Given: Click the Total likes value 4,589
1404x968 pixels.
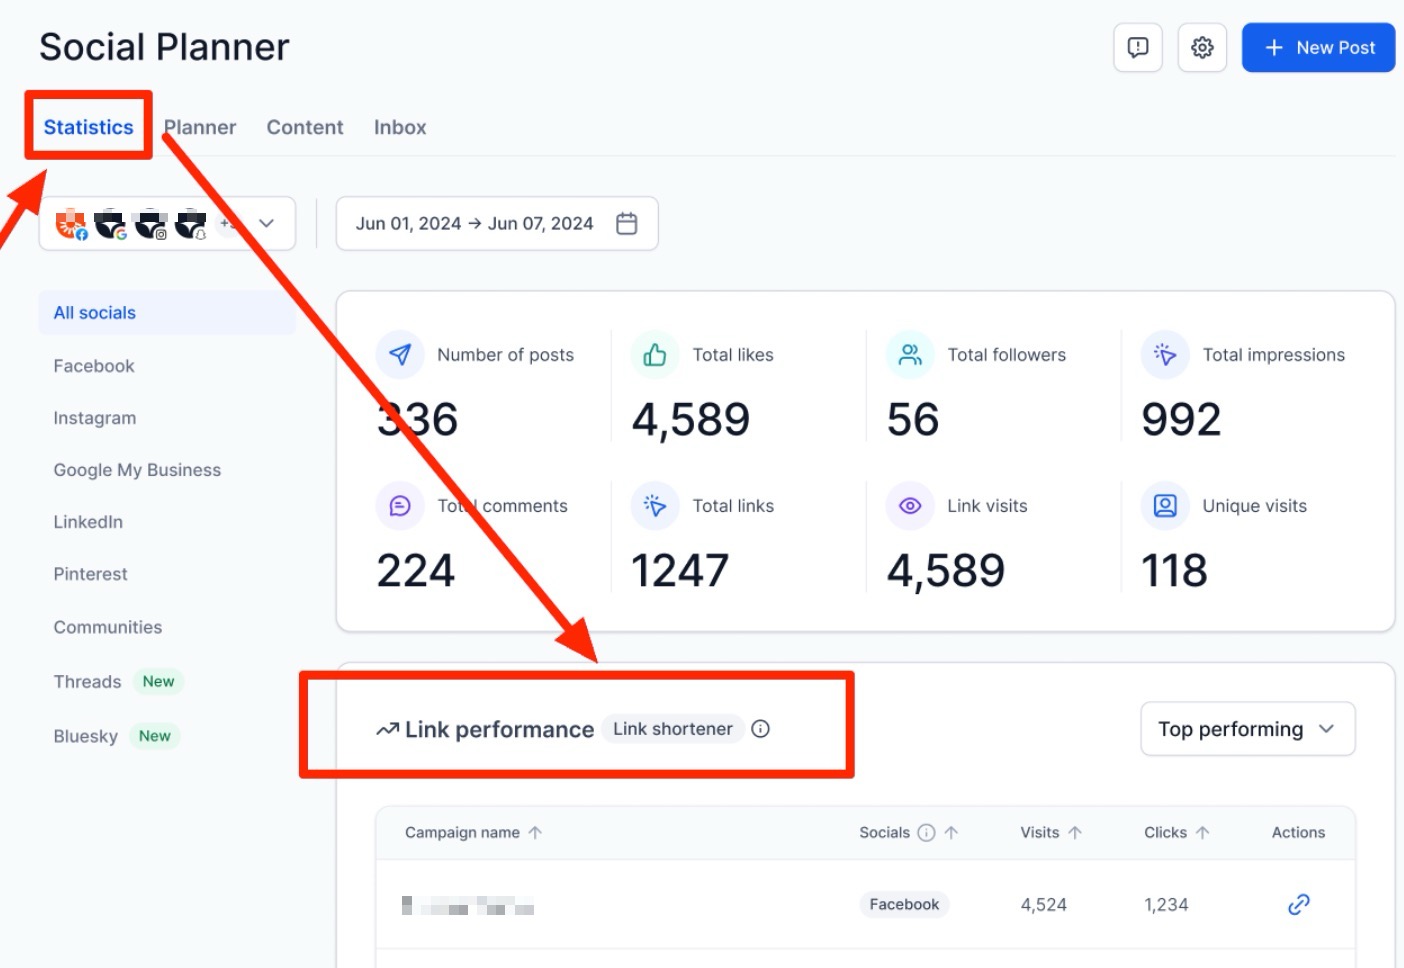Looking at the screenshot, I should [691, 420].
